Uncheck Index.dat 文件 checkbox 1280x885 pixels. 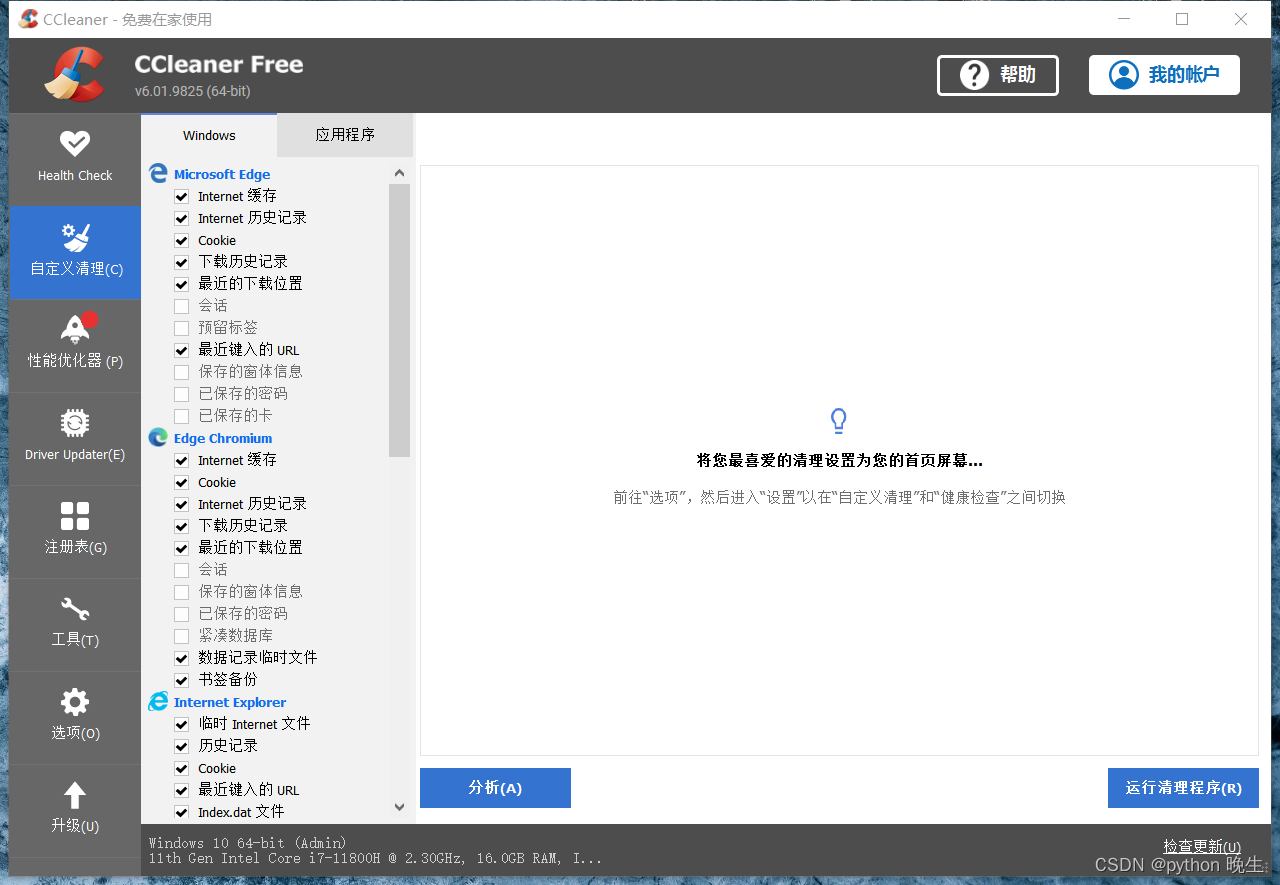tap(181, 812)
